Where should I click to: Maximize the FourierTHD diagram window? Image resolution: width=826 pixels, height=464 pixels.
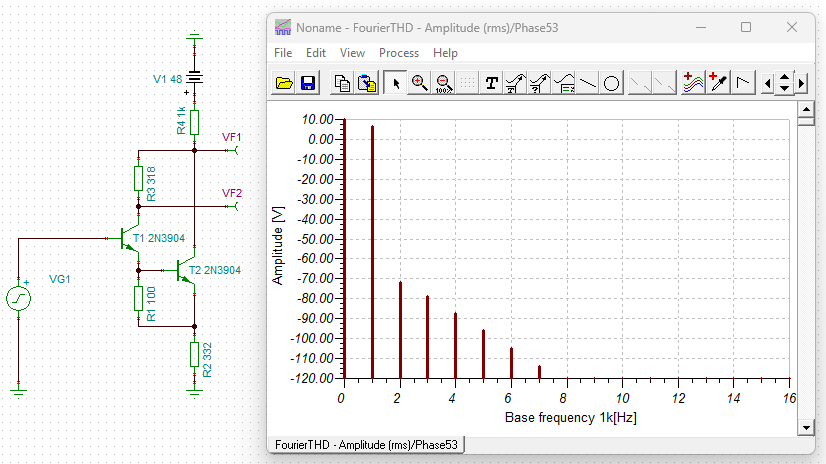pyautogui.click(x=746, y=27)
